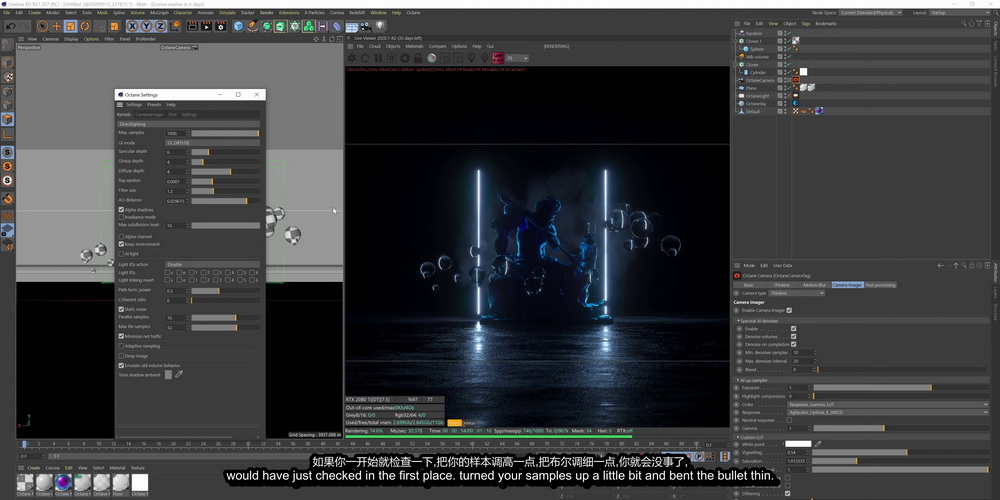Screen dimensions: 1000x500
Task: Select the Rotate tool
Action: (84, 26)
